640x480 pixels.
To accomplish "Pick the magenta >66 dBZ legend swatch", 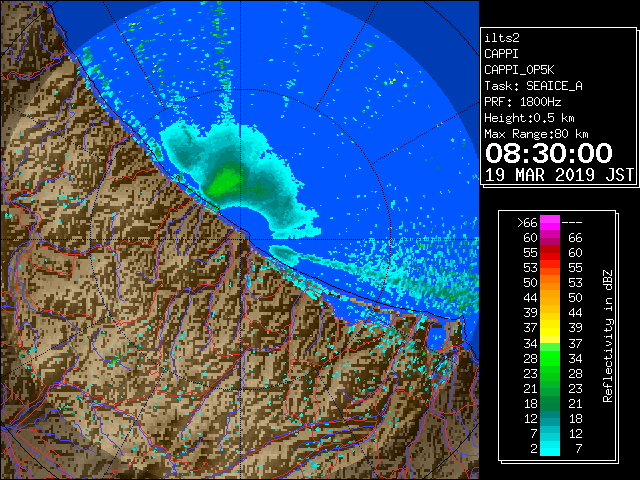I will coord(550,223).
